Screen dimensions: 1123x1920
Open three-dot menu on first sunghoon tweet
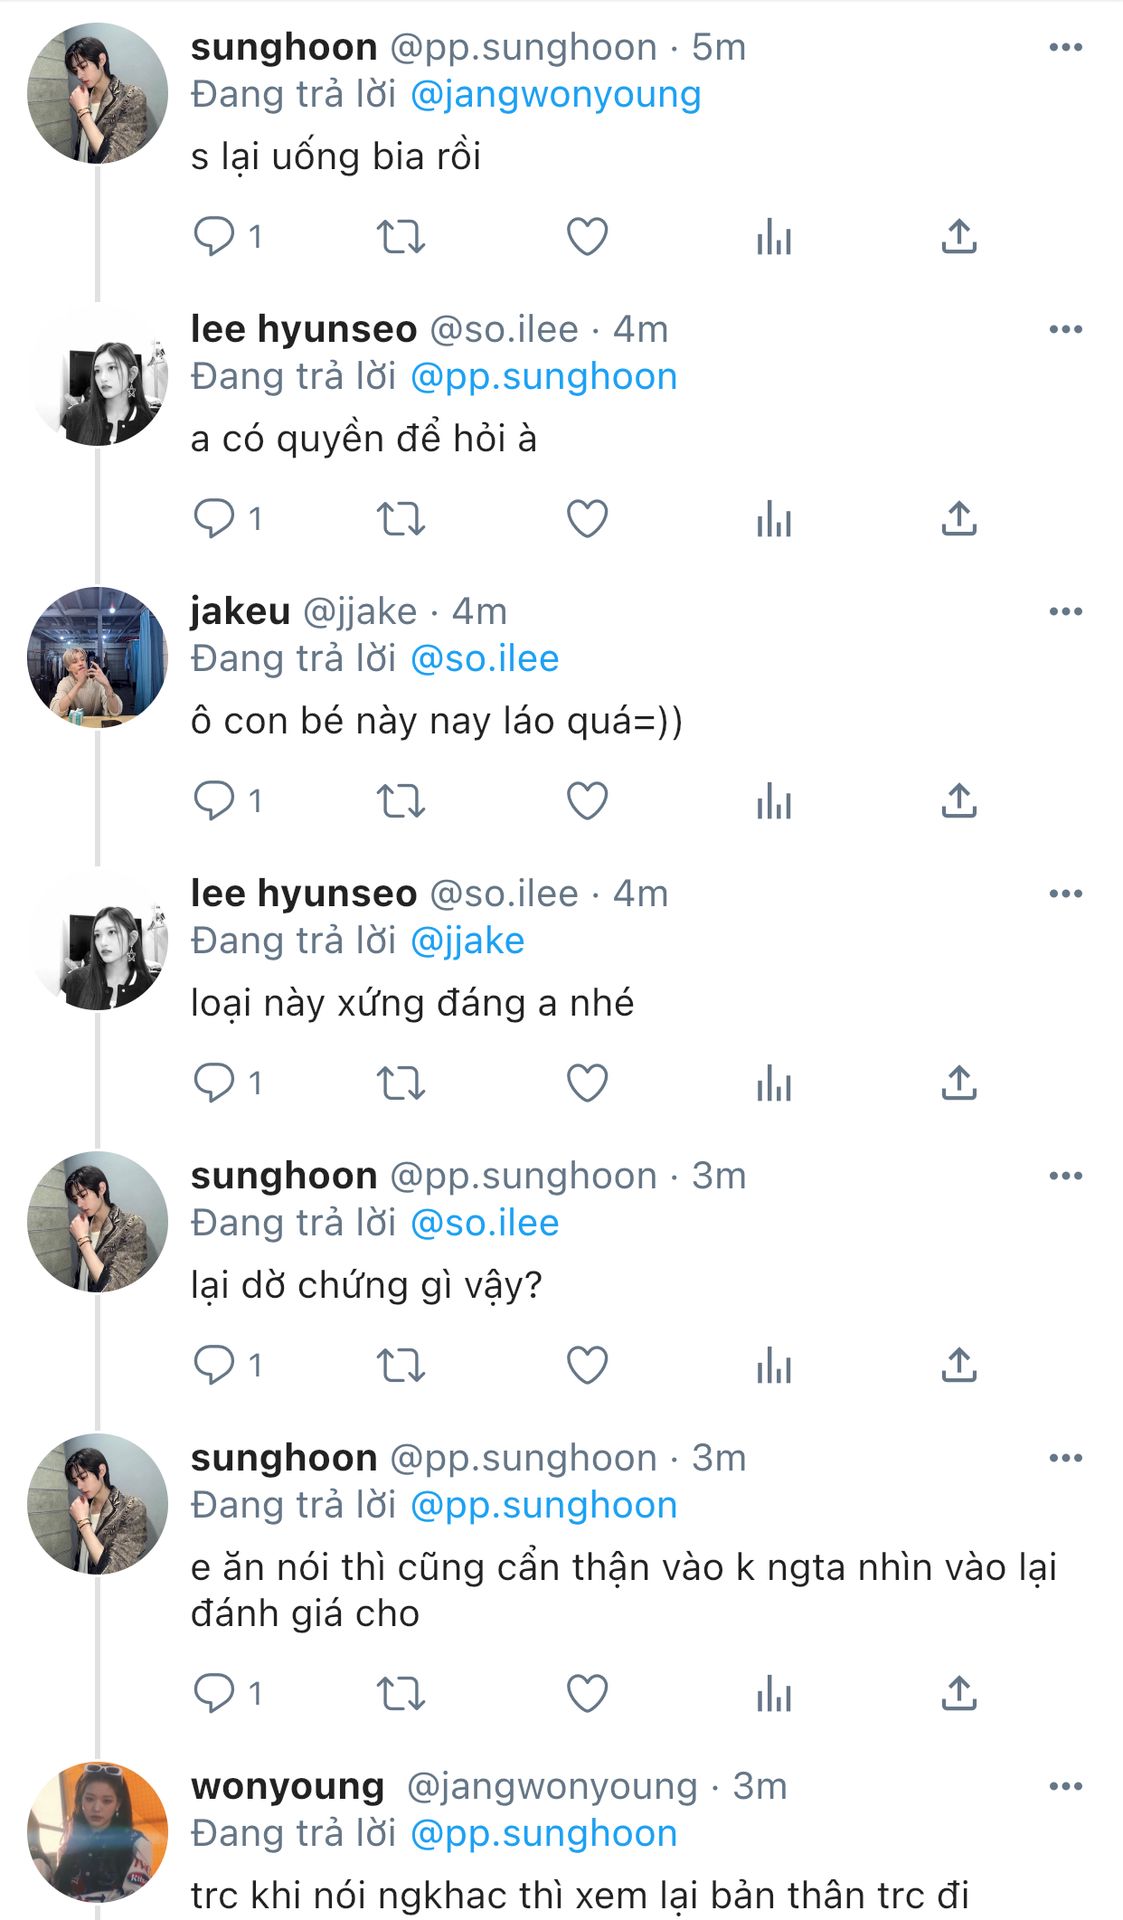coord(1065,47)
